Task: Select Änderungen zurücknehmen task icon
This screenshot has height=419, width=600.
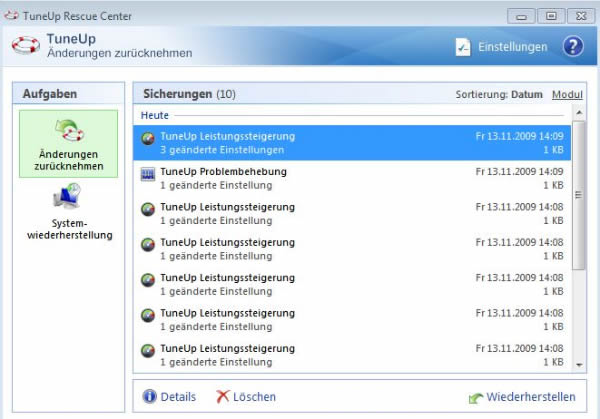Action: [69, 130]
